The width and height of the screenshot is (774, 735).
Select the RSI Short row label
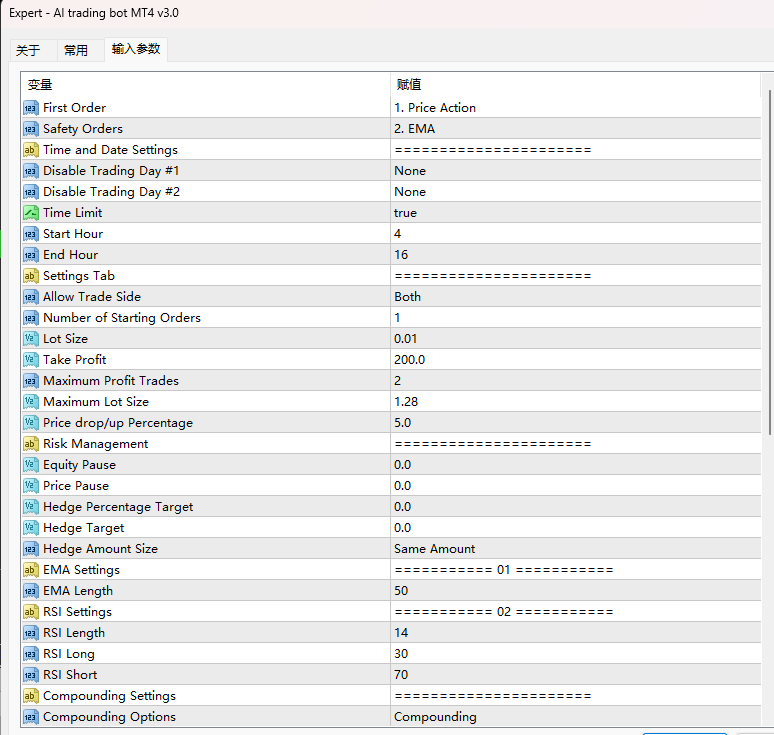point(70,675)
